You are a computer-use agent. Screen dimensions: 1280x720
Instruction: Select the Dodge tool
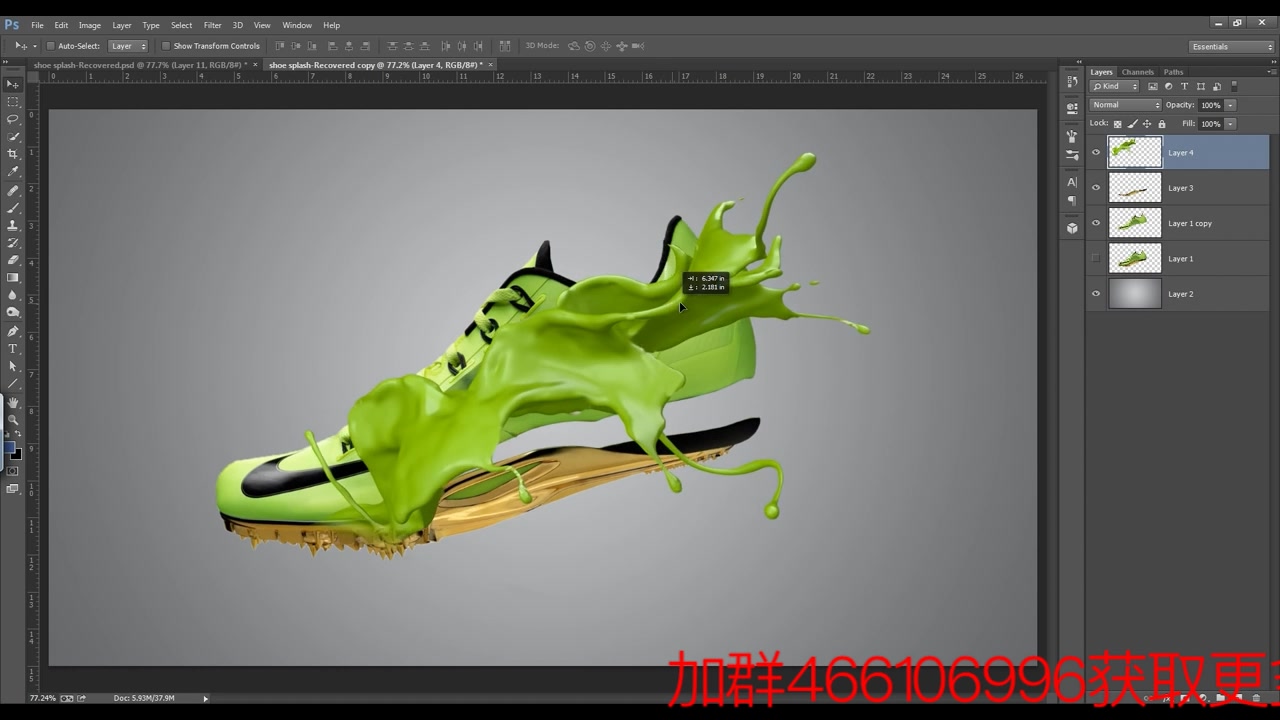tap(13, 313)
